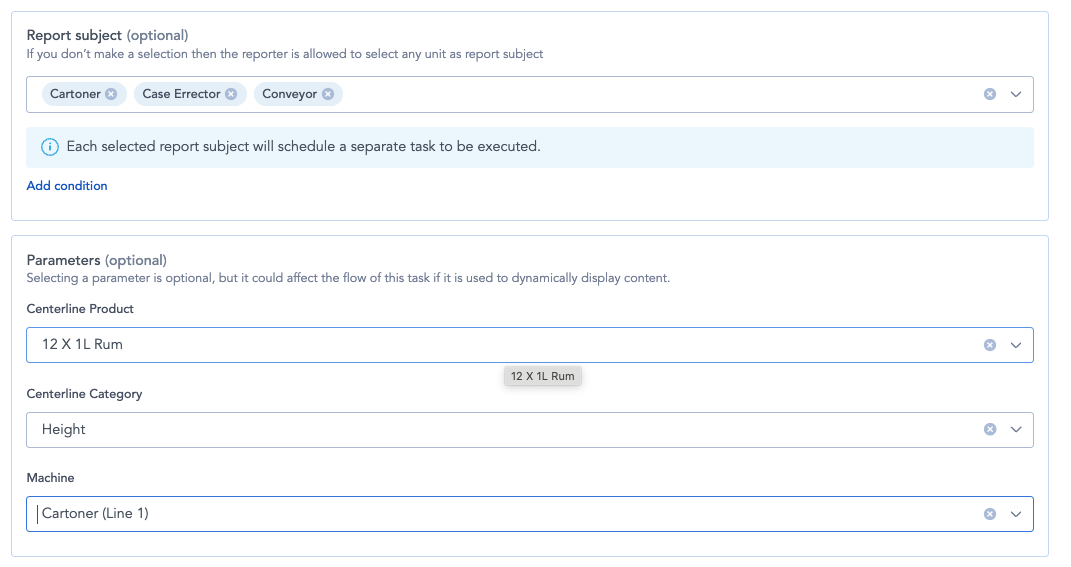Clear all selected report subjects
Viewport: 1071px width, 567px height.
tap(990, 94)
